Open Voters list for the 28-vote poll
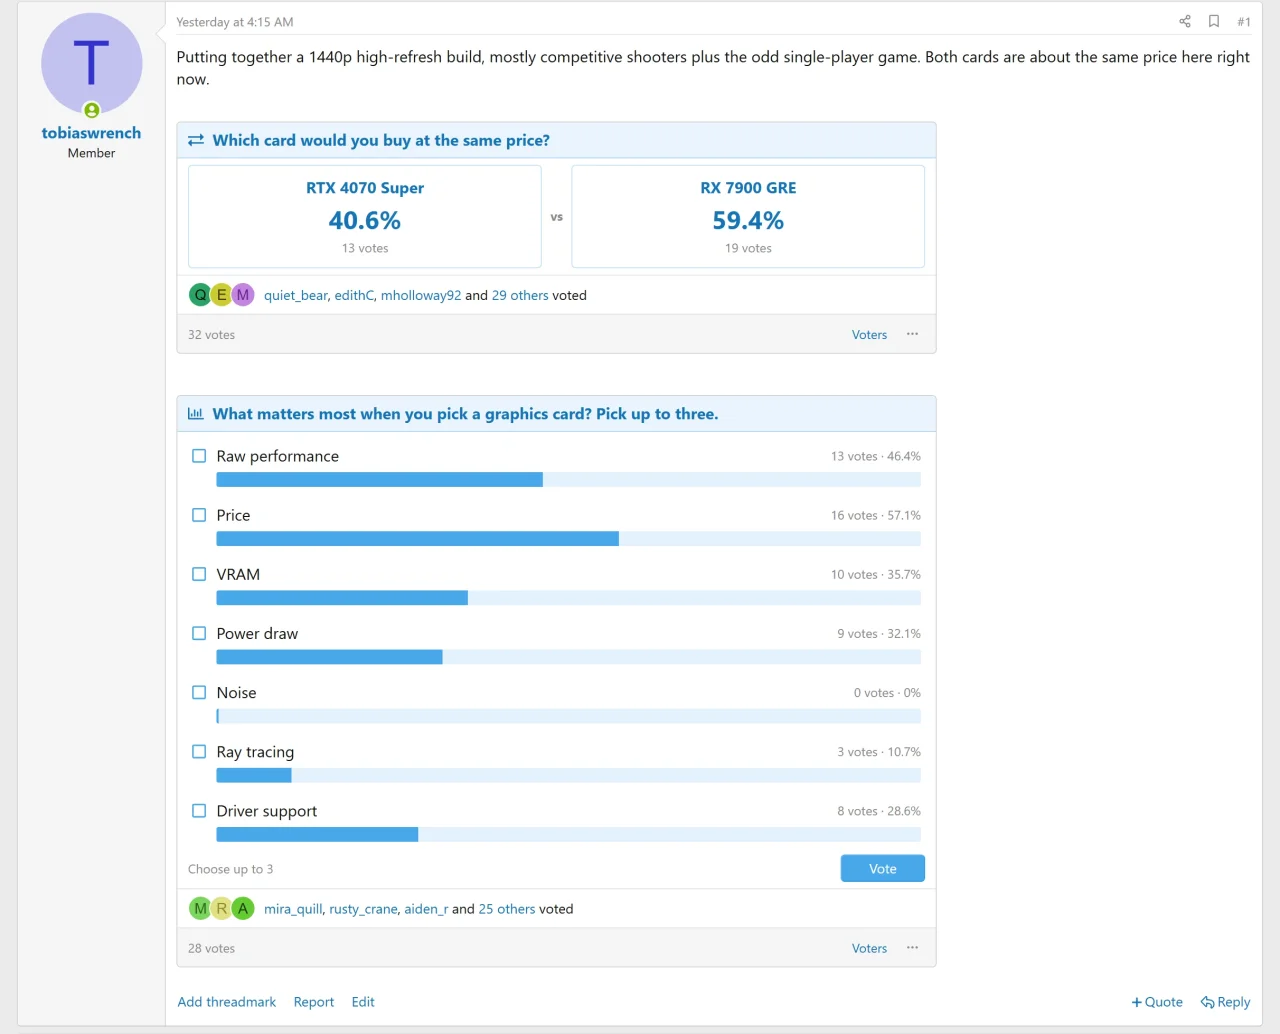The height and width of the screenshot is (1034, 1280). 869,949
